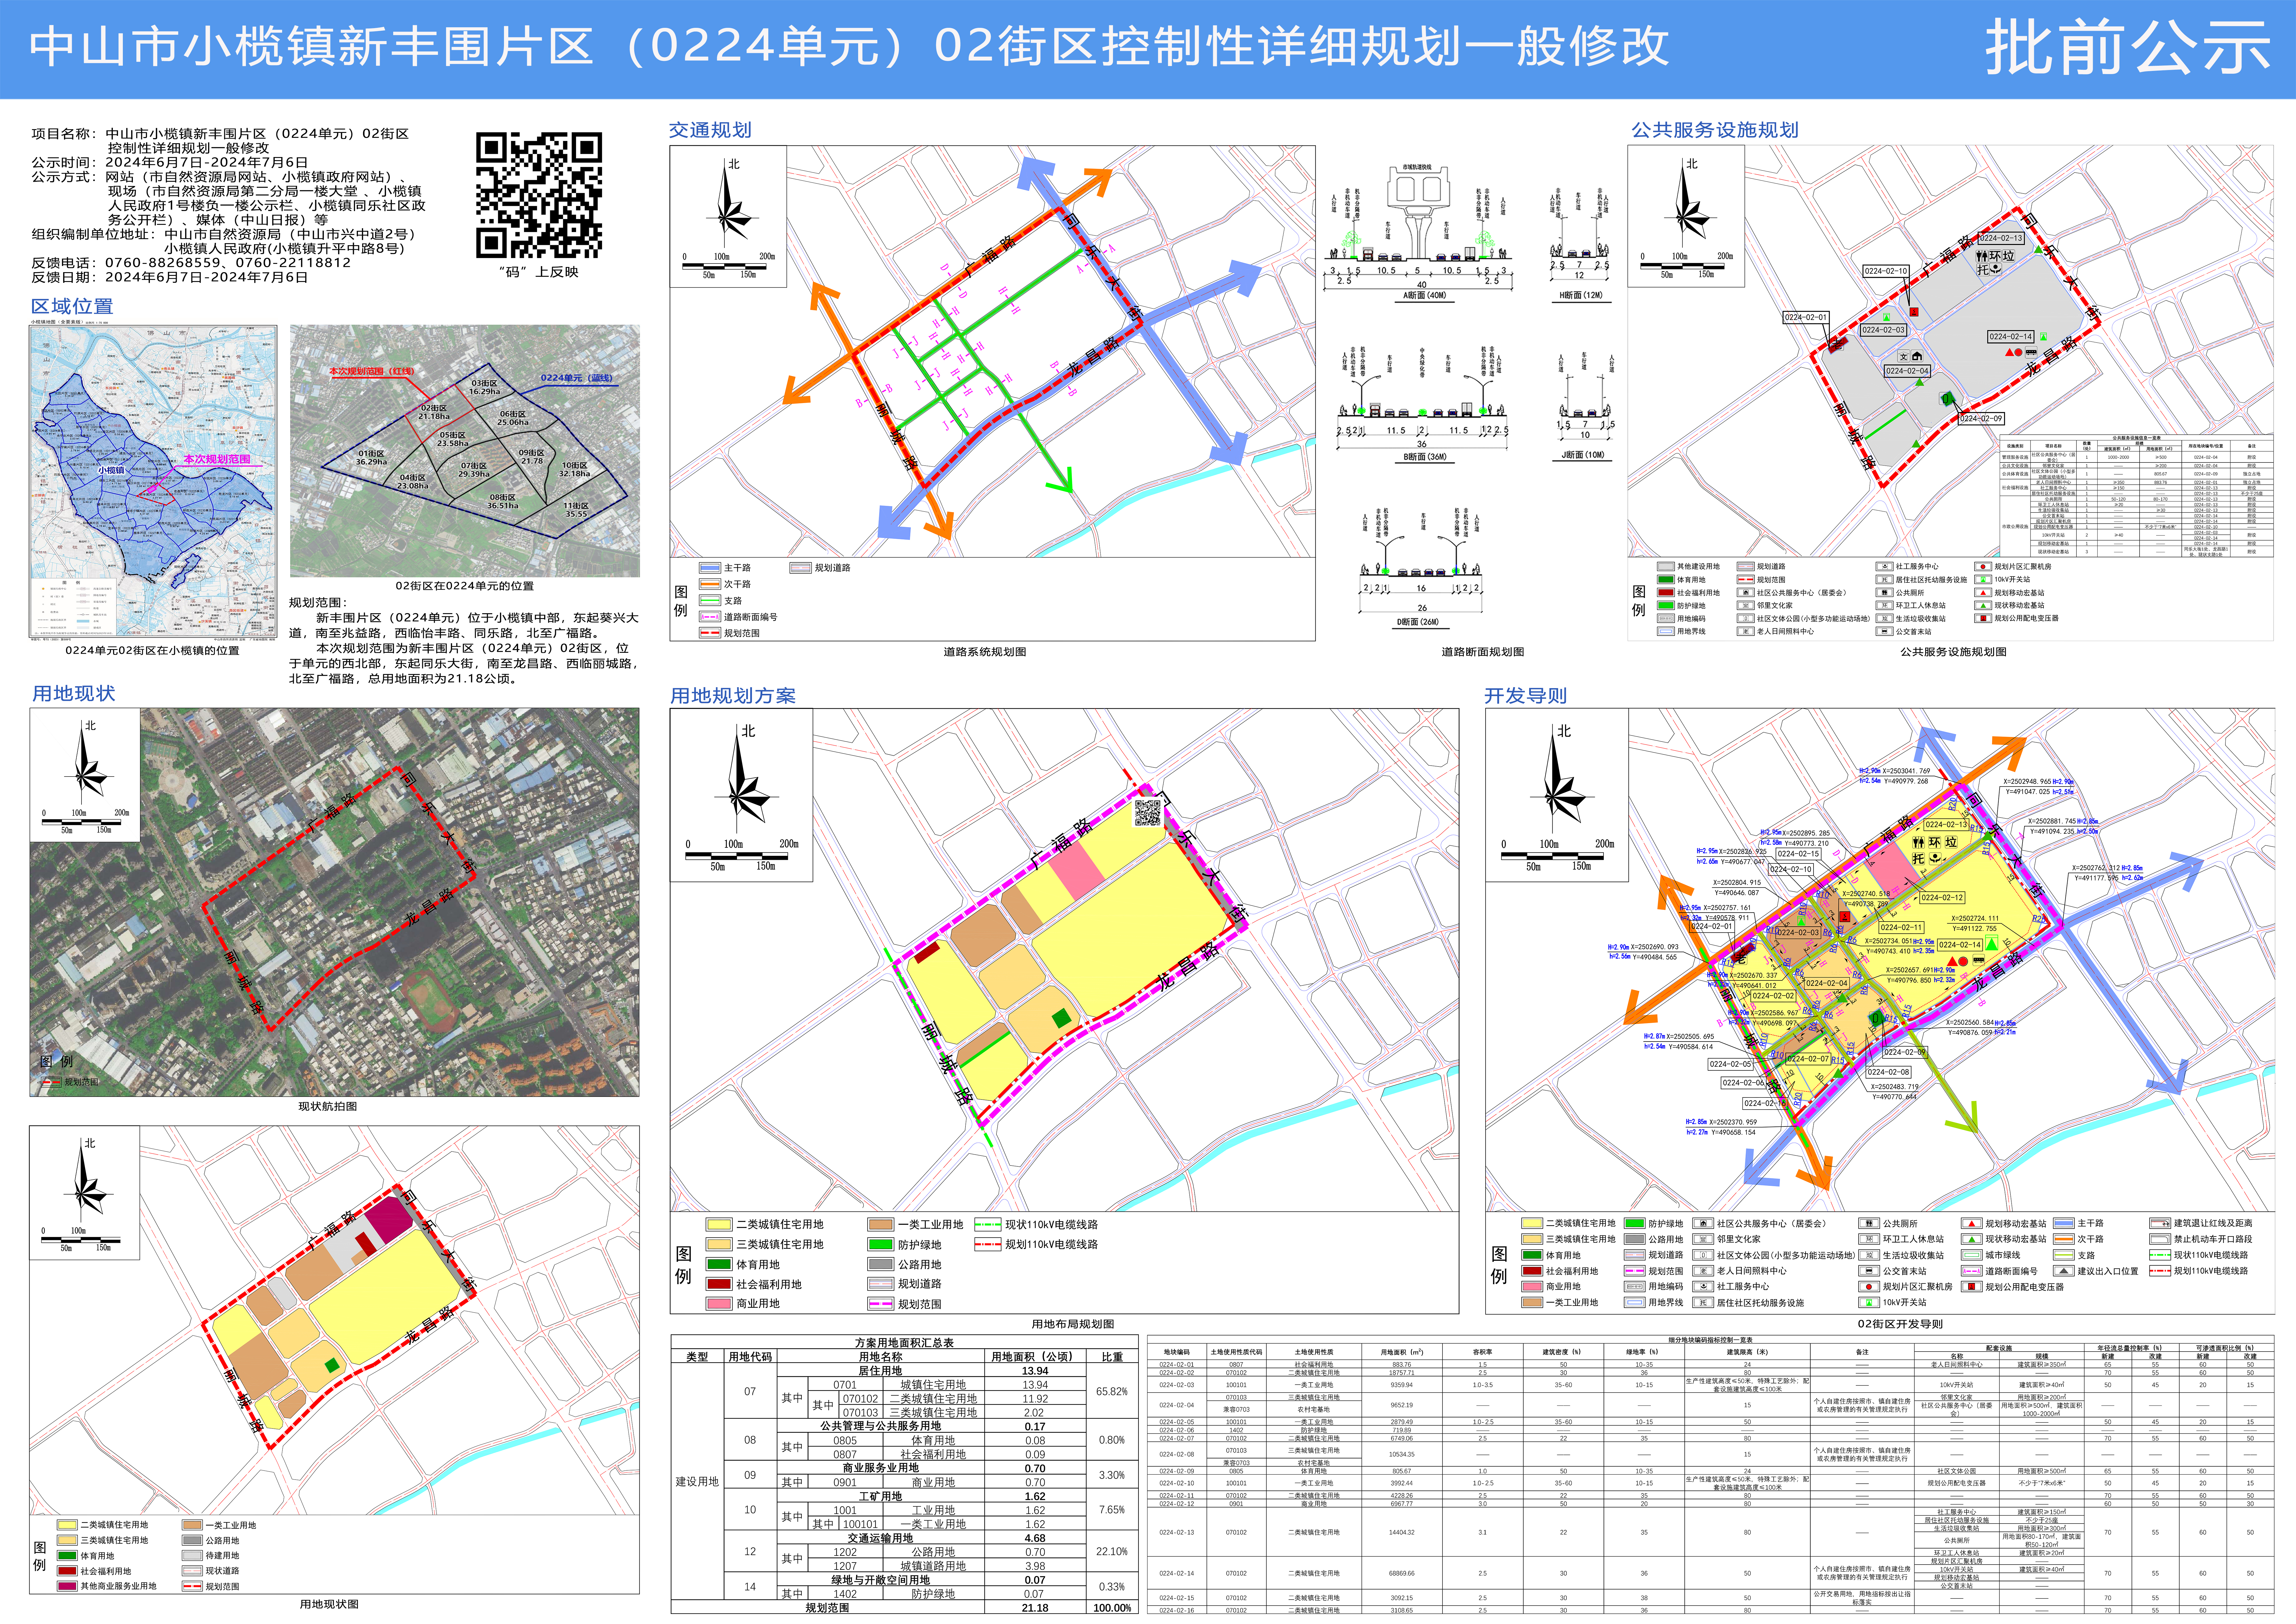Click the 规划片区汇聚机房 red circle in the 开发导则 legend
This screenshot has height=1624, width=2296.
coord(1869,1287)
